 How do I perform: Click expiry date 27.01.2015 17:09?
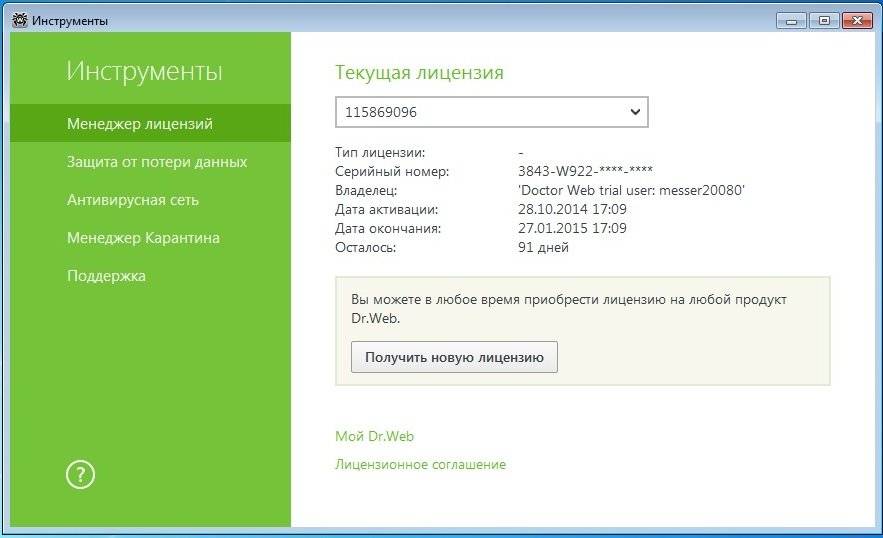click(572, 228)
